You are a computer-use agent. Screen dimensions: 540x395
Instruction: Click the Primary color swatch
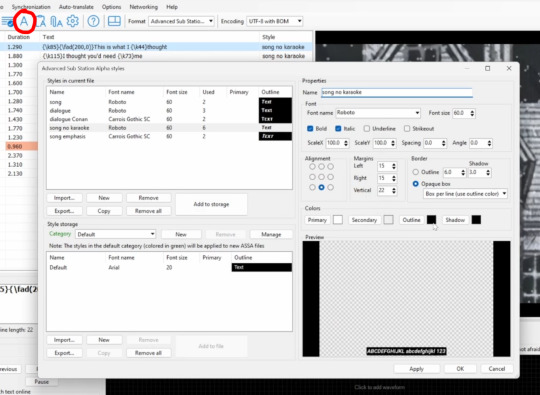(338, 220)
